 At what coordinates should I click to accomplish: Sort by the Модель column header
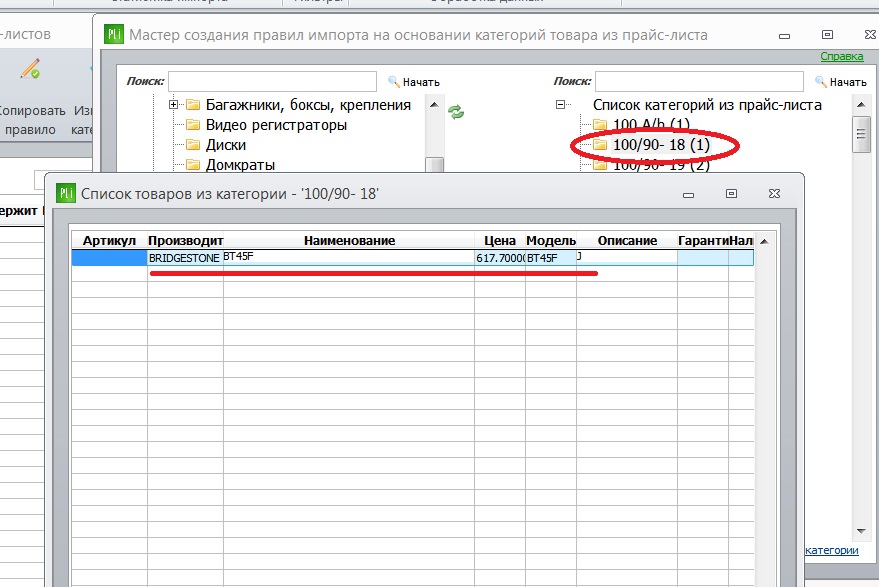pyautogui.click(x=550, y=241)
